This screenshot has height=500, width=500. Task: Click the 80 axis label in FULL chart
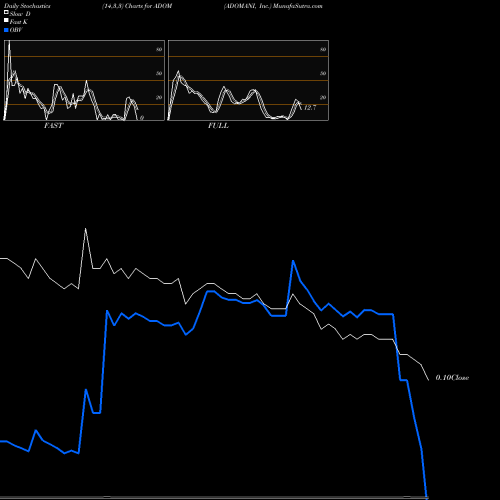tap(323, 49)
